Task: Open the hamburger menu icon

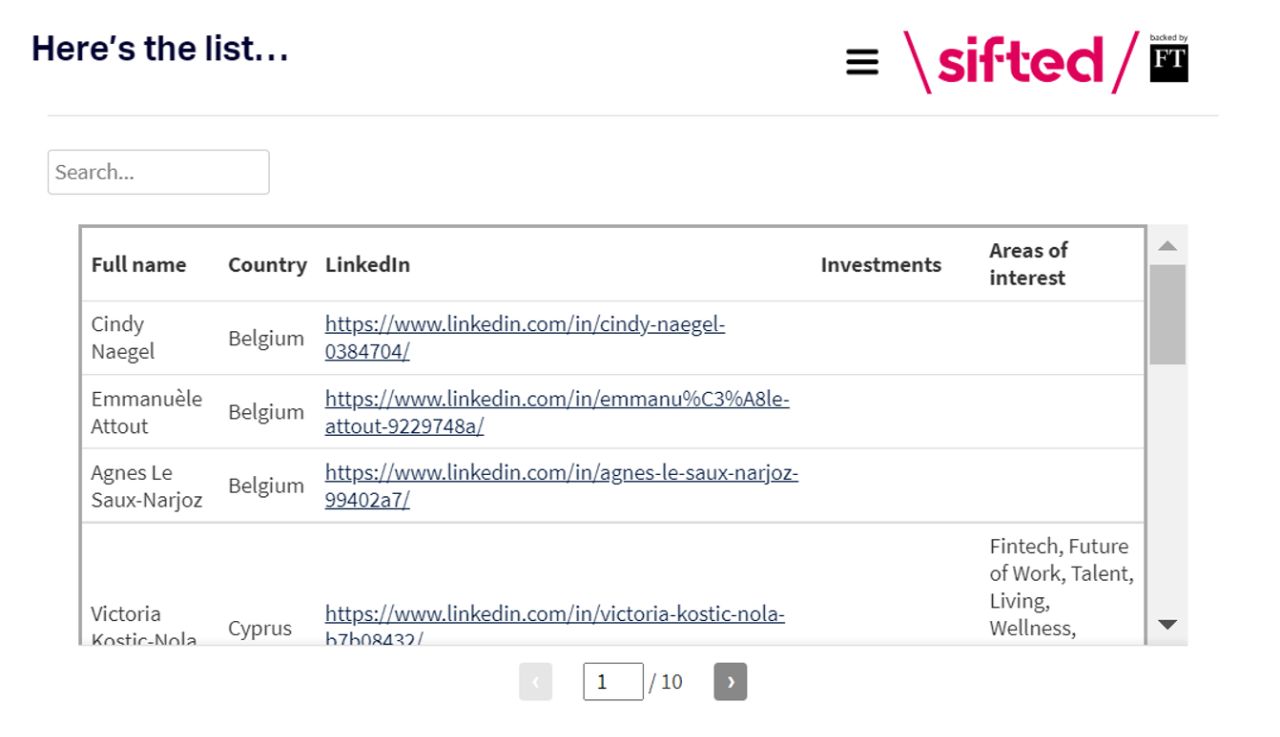Action: (x=862, y=63)
